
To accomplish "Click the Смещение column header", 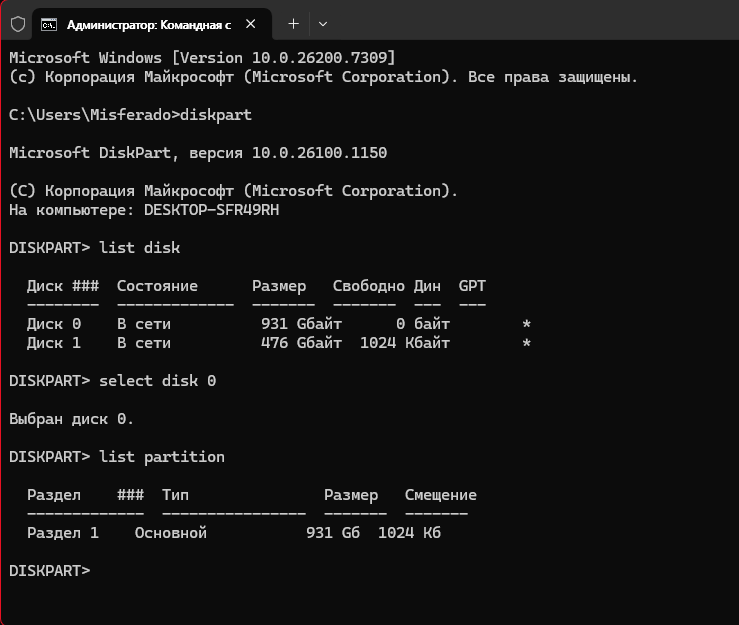I will (440, 495).
